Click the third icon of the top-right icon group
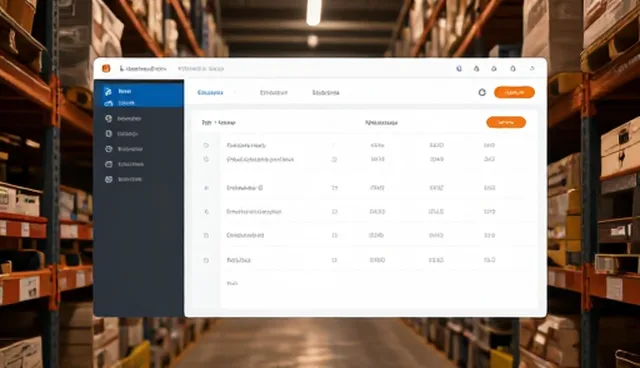Screen dimensions: 640x368 coord(494,69)
